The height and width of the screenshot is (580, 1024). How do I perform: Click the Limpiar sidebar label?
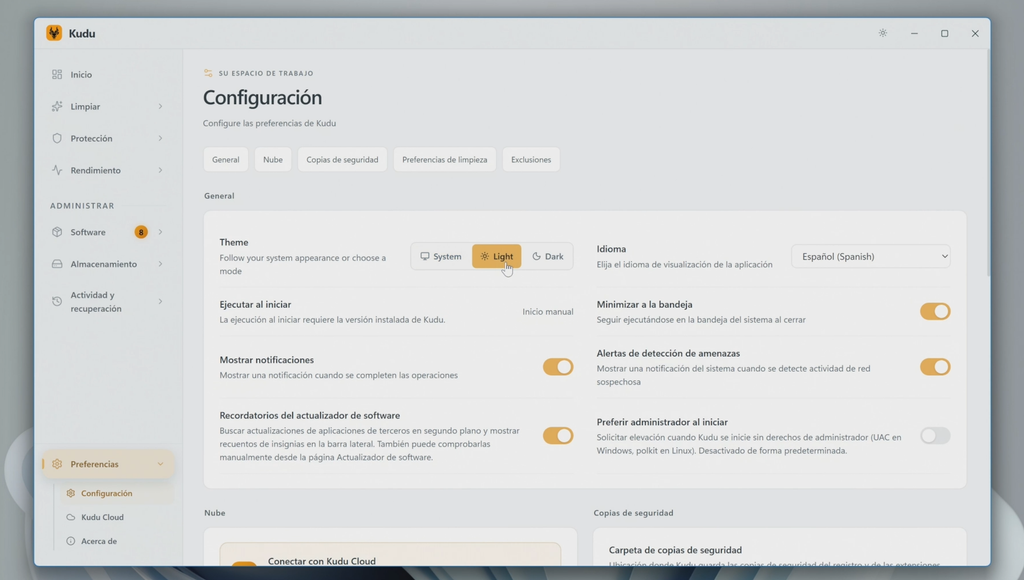pos(86,106)
